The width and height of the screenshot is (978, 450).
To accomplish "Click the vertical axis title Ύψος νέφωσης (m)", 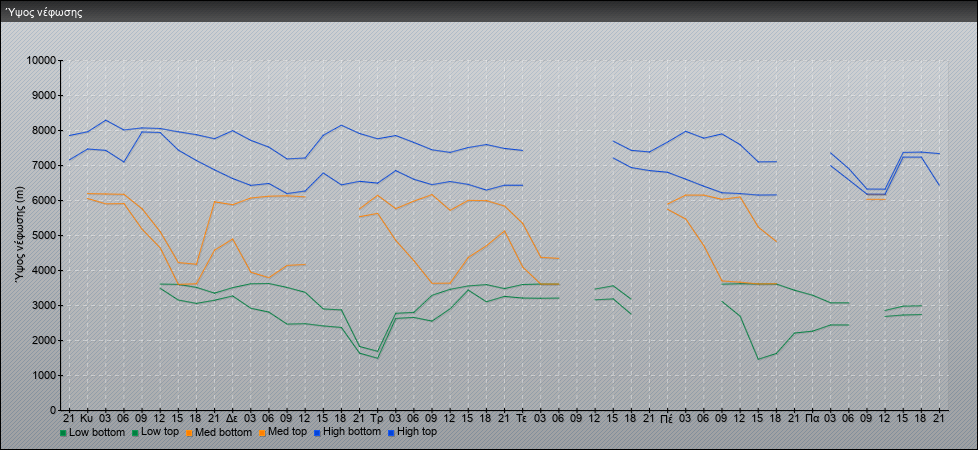I will 21,235.
